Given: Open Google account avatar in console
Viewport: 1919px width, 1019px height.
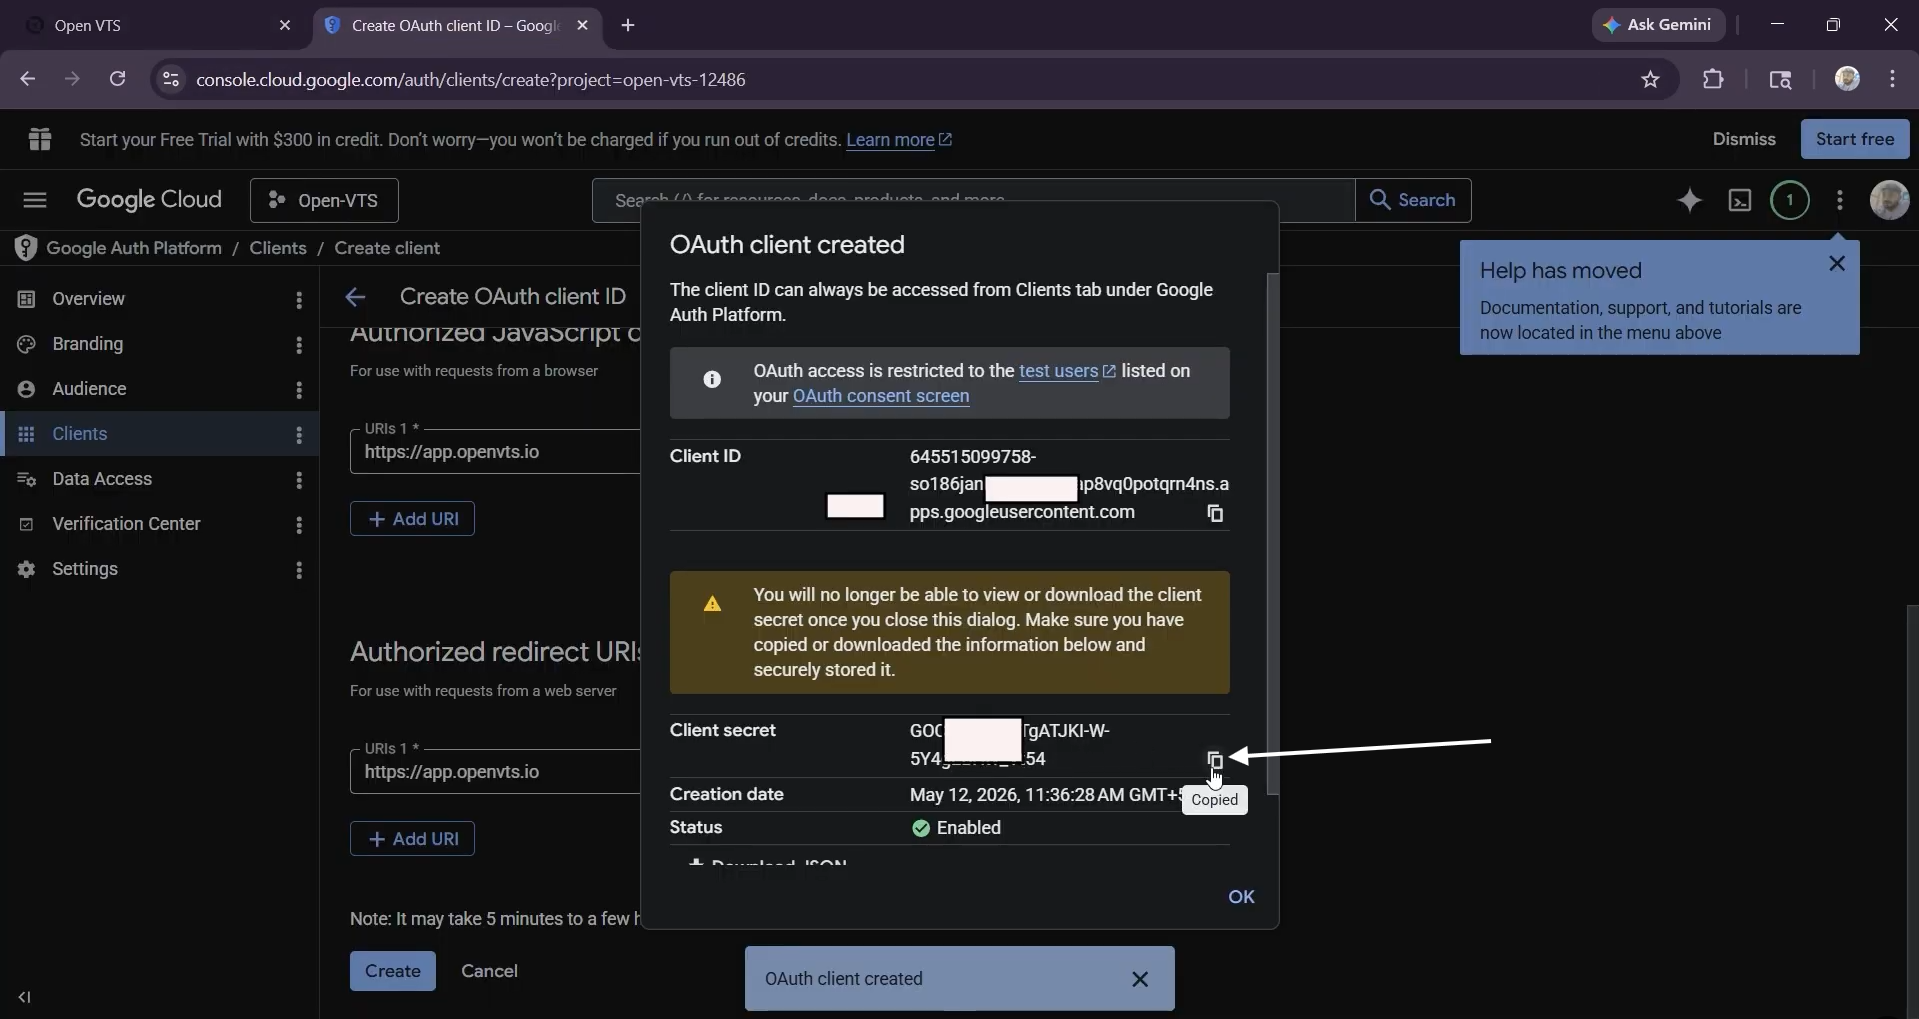Looking at the screenshot, I should click(1889, 200).
